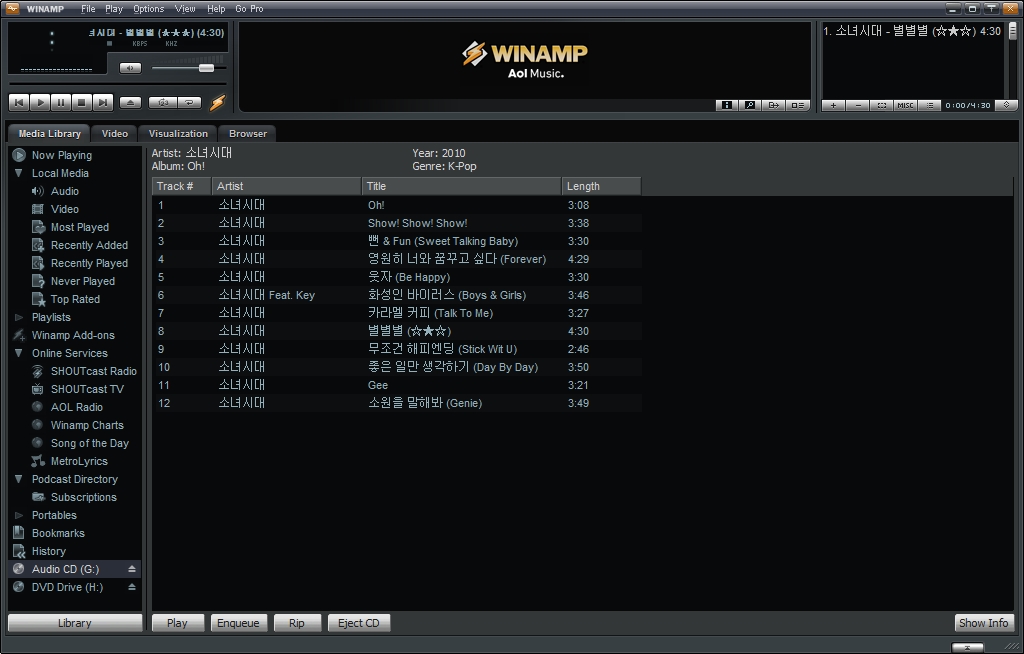Add files with the playlist plus button

[x=833, y=105]
